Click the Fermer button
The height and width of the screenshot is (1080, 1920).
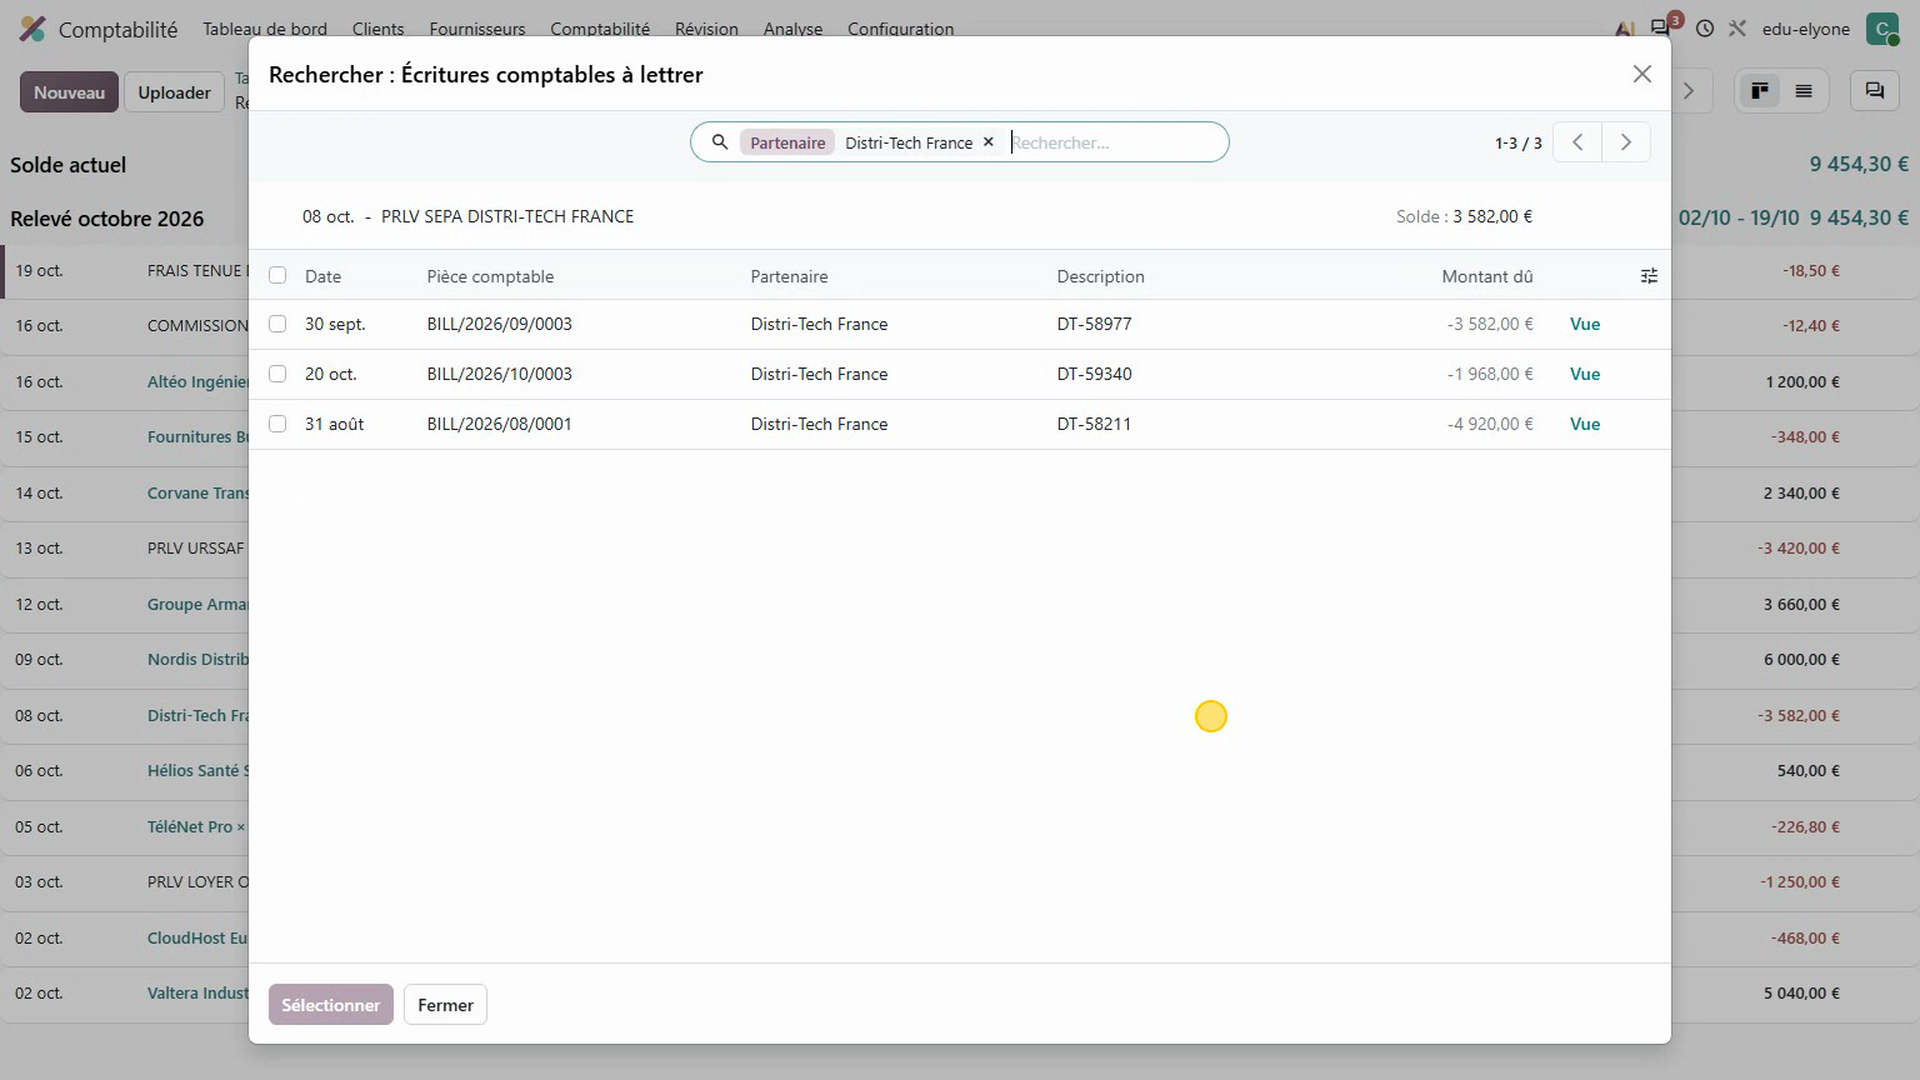445,1005
